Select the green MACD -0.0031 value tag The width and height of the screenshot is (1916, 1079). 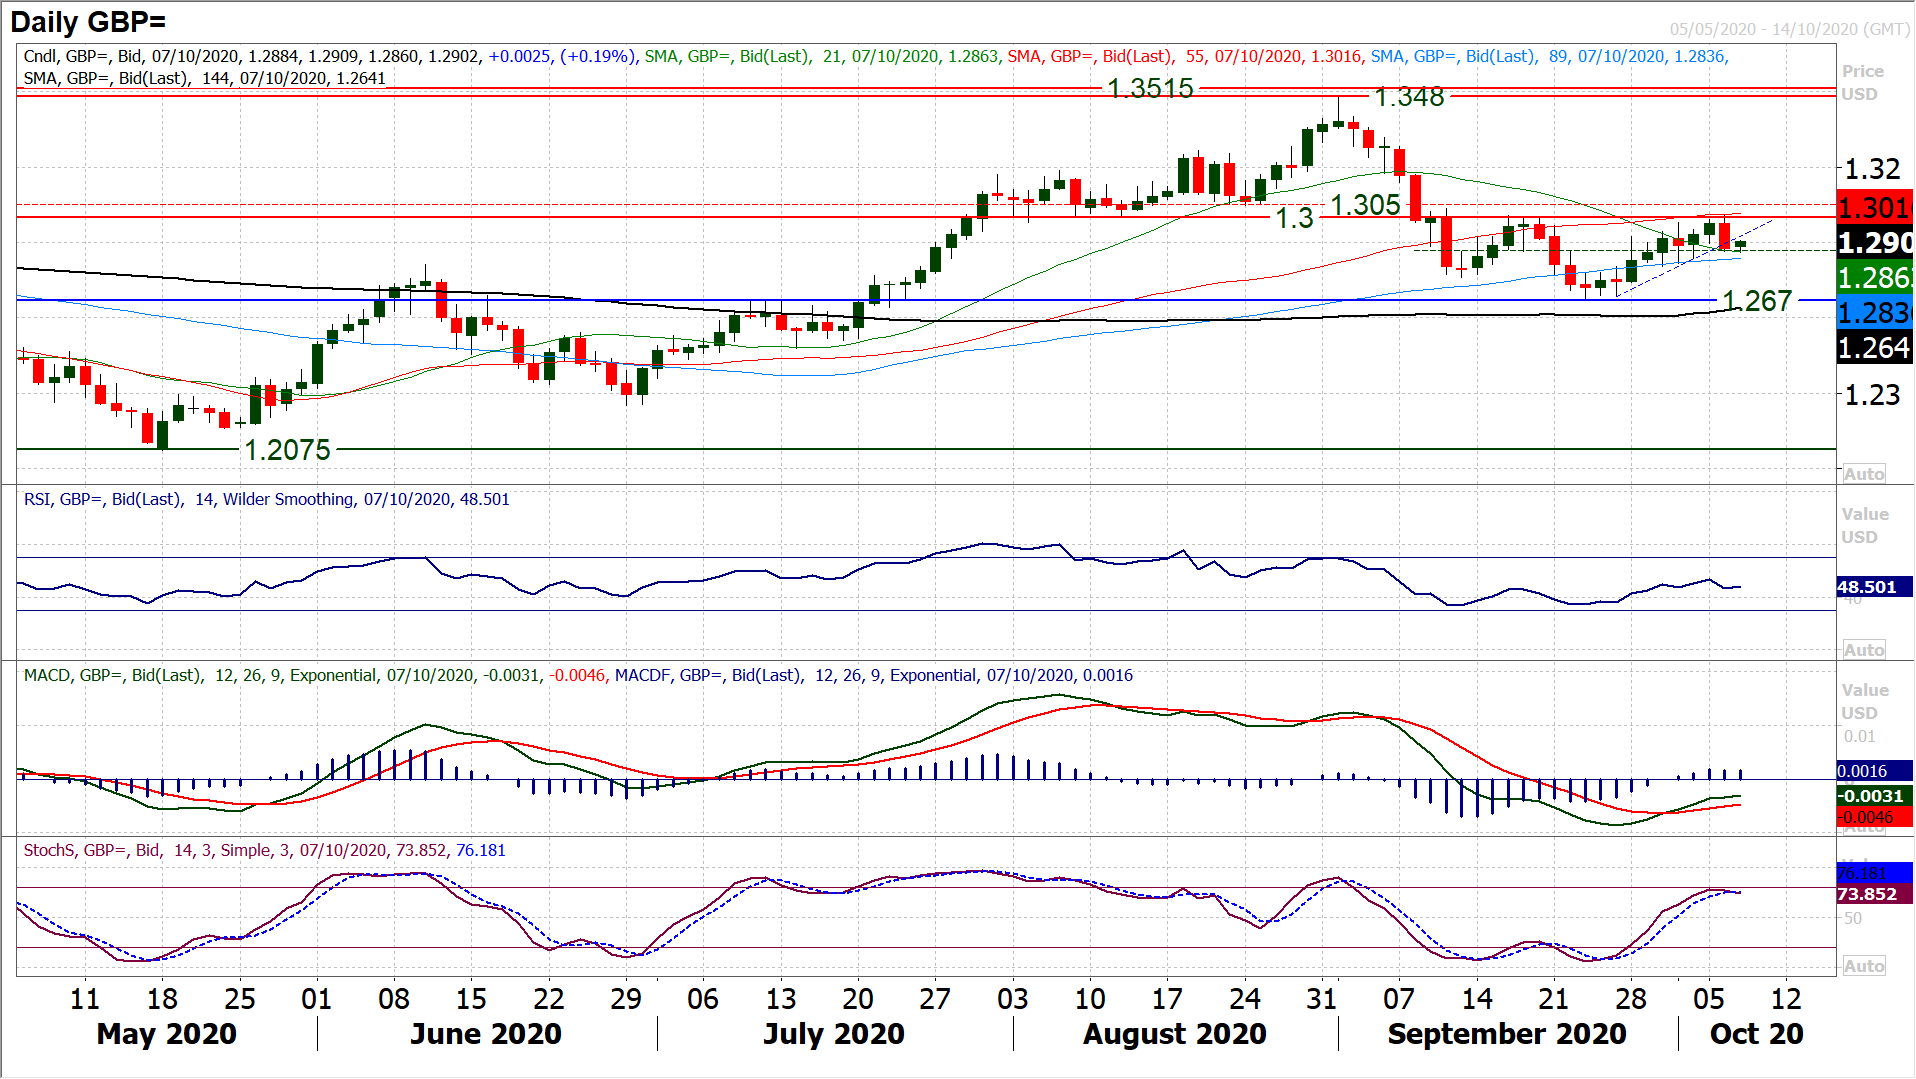(x=1873, y=796)
